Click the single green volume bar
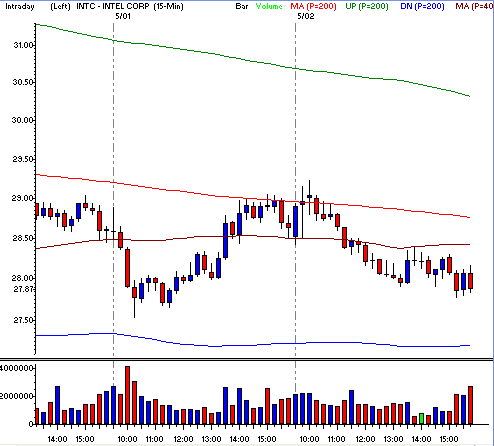 421,419
